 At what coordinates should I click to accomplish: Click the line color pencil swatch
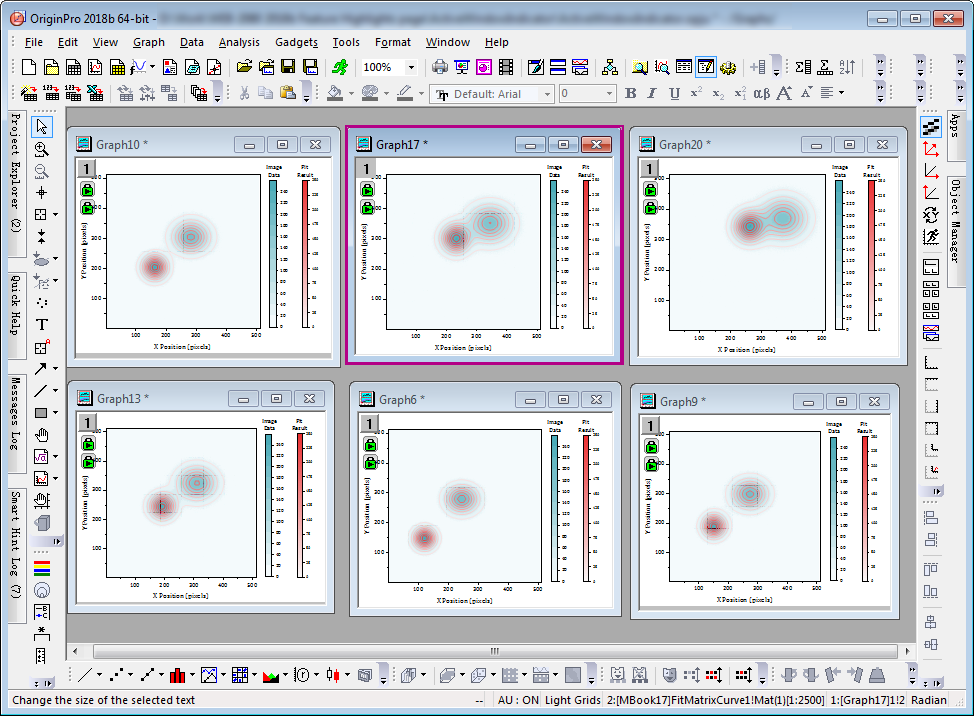pyautogui.click(x=406, y=93)
